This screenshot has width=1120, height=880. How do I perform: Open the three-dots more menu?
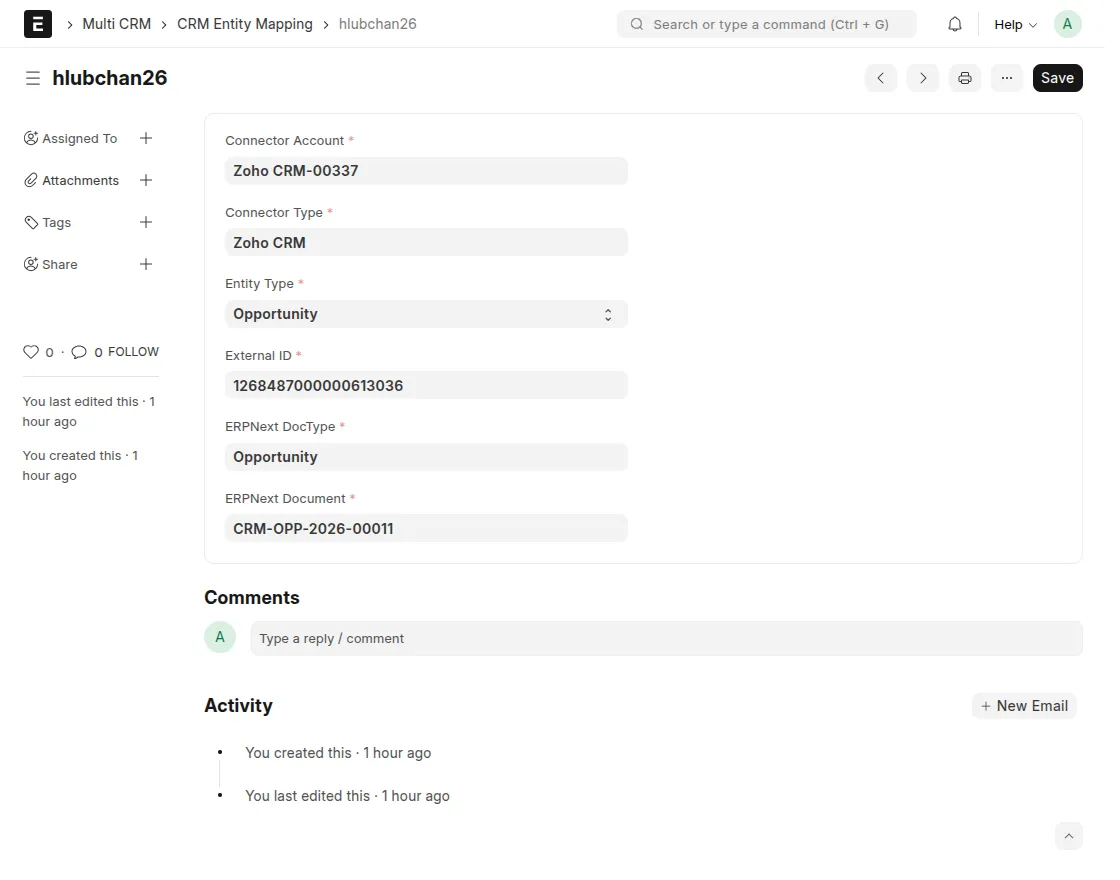(x=1007, y=78)
